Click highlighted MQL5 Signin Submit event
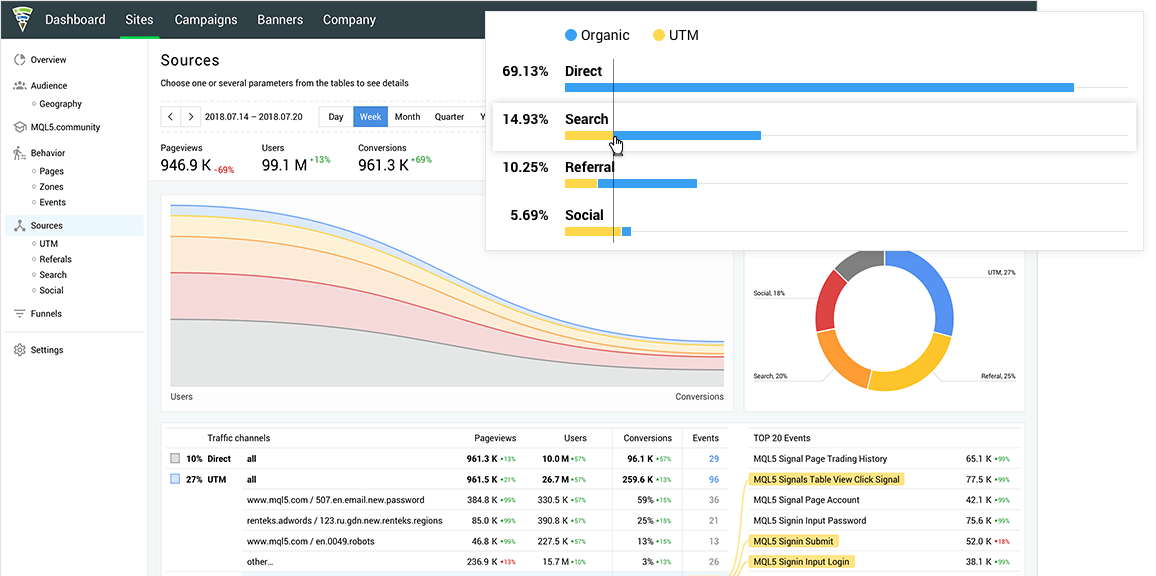Screen dimensions: 1156x576 [x=793, y=541]
